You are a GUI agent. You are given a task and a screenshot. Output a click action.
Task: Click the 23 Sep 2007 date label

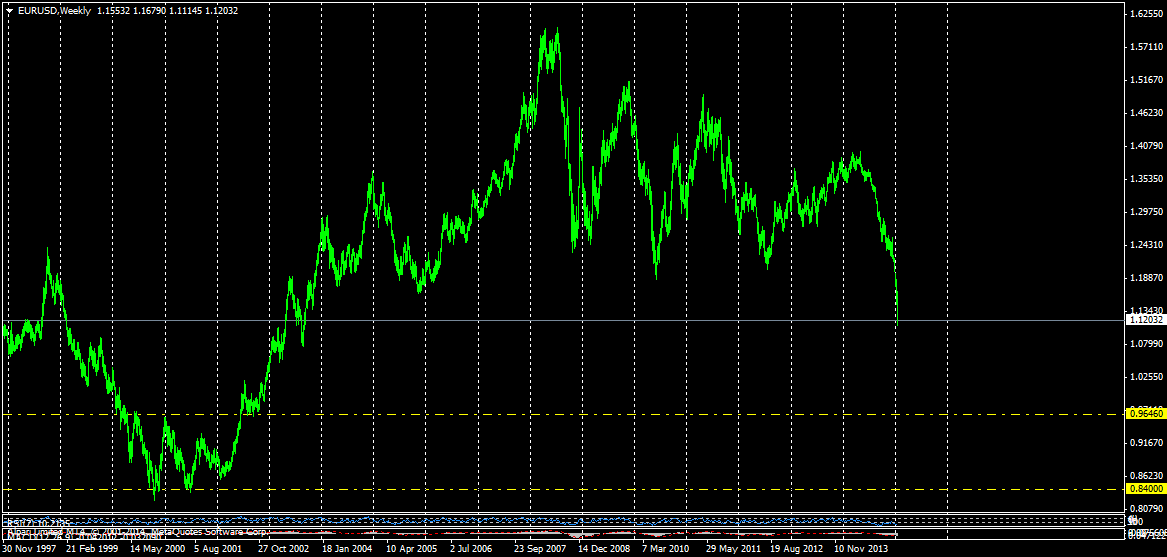(541, 549)
